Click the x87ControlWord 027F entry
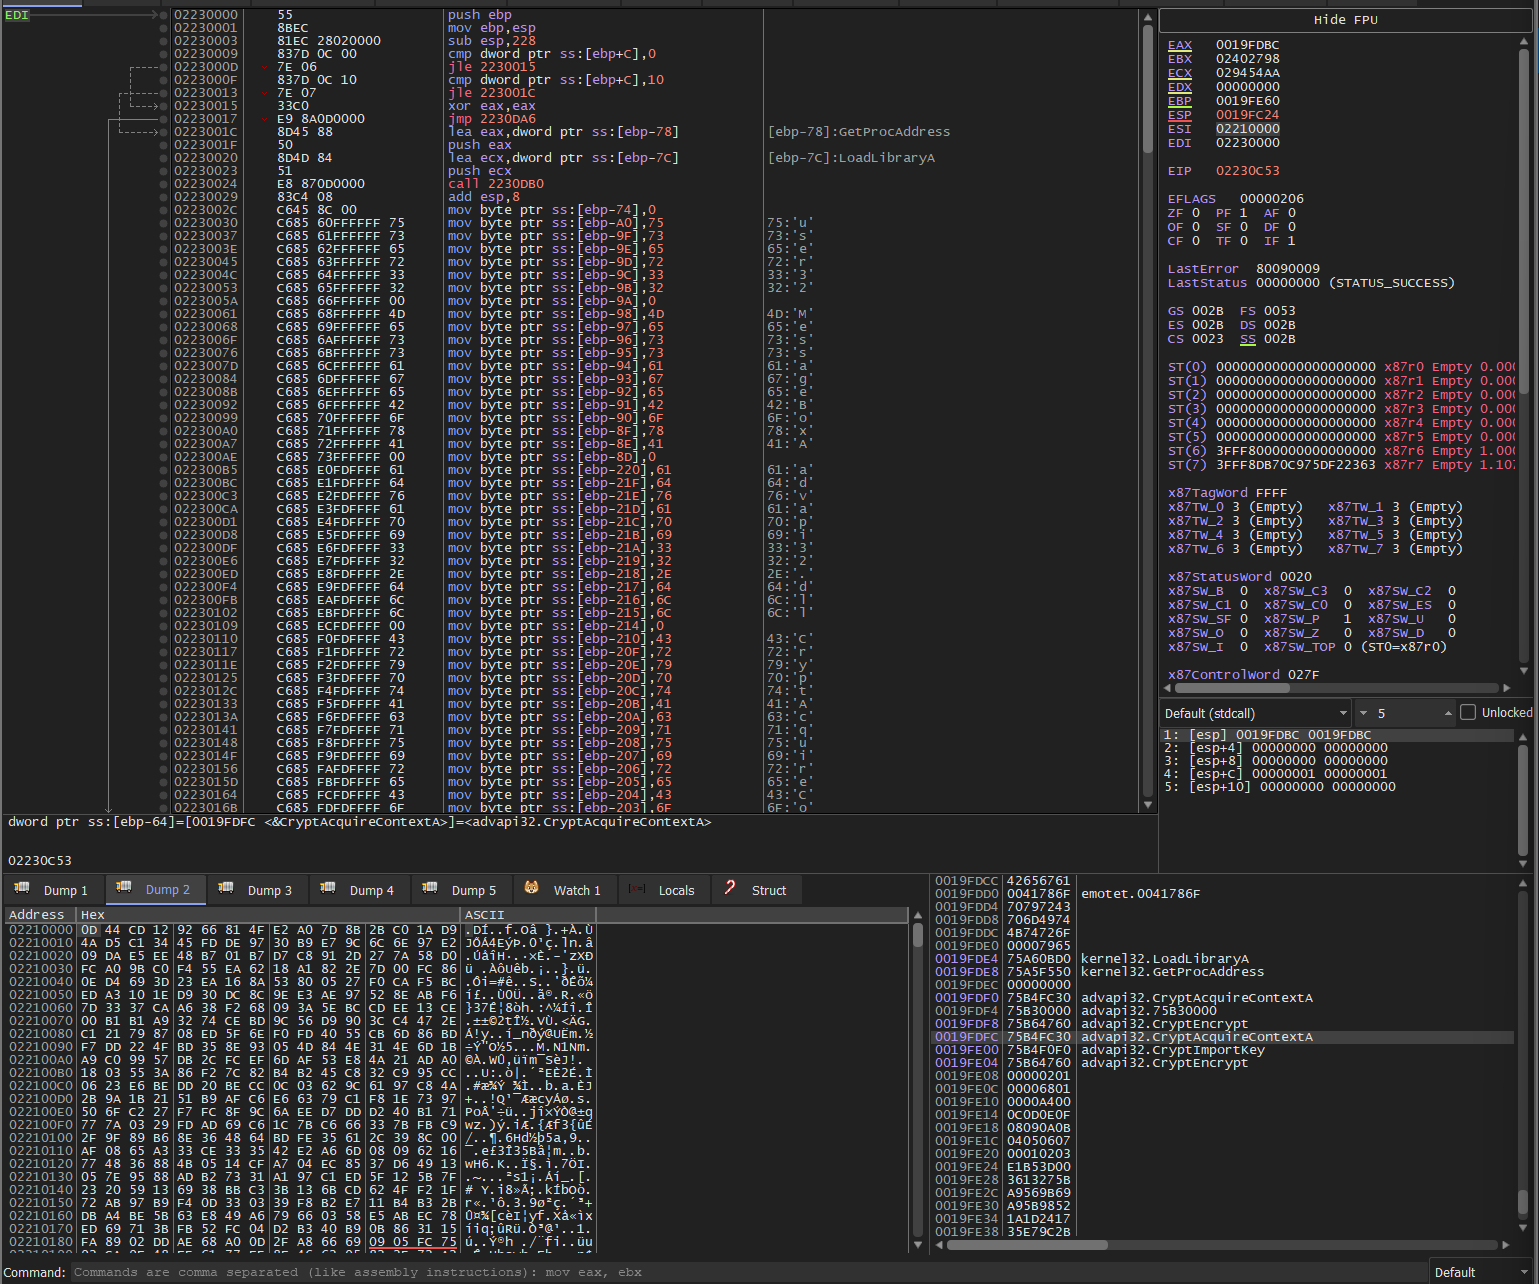The height and width of the screenshot is (1284, 1539). pyautogui.click(x=1243, y=675)
